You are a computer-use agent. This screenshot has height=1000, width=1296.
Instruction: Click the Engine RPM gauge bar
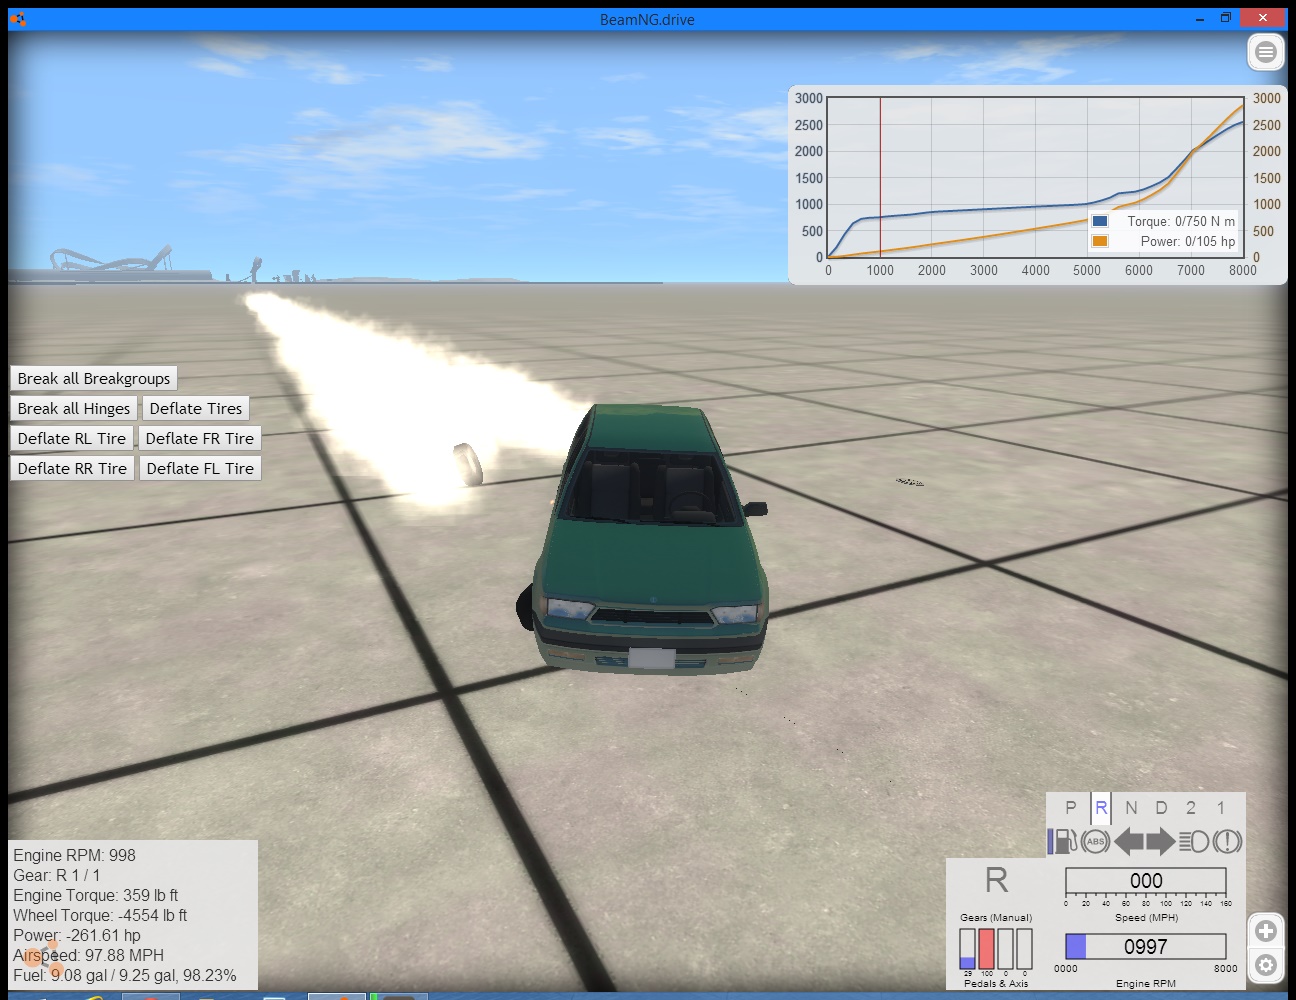1146,946
